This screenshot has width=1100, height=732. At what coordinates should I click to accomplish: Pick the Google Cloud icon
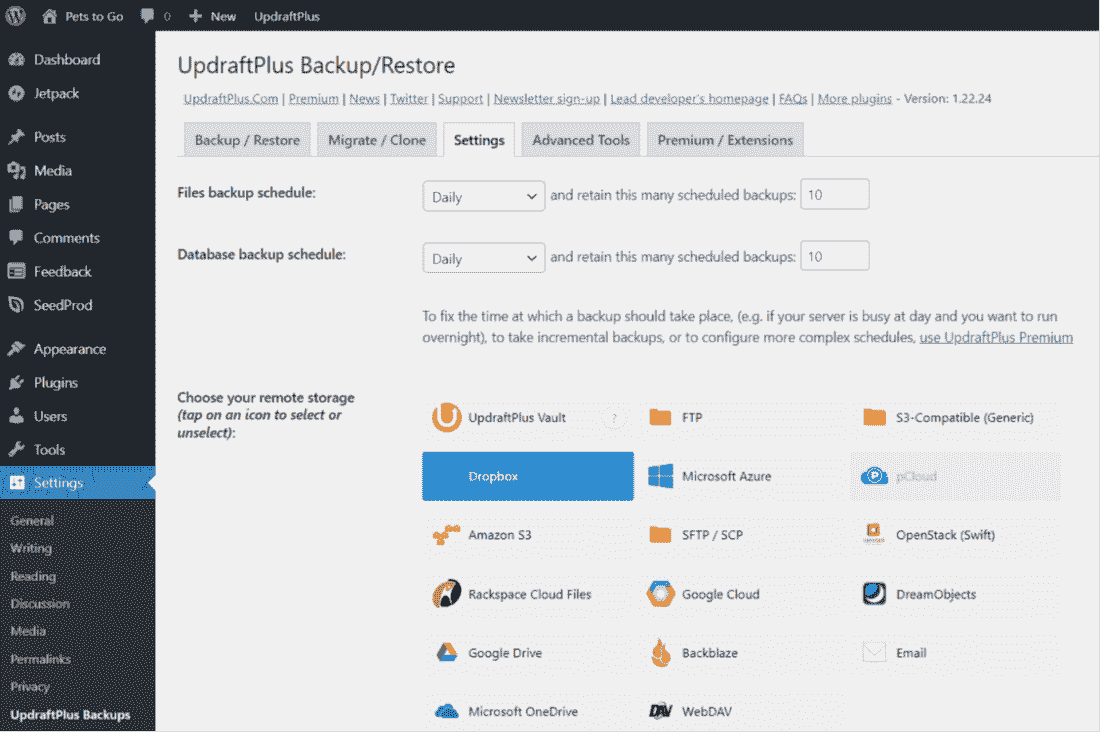pos(660,594)
